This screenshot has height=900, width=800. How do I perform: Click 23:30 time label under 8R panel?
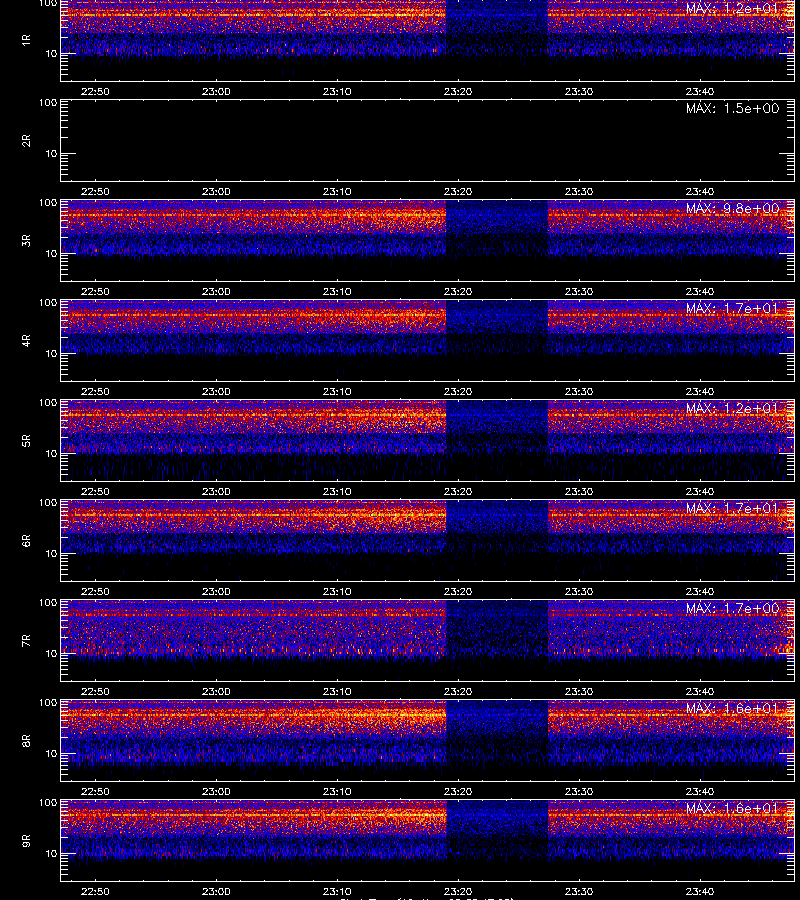579,792
